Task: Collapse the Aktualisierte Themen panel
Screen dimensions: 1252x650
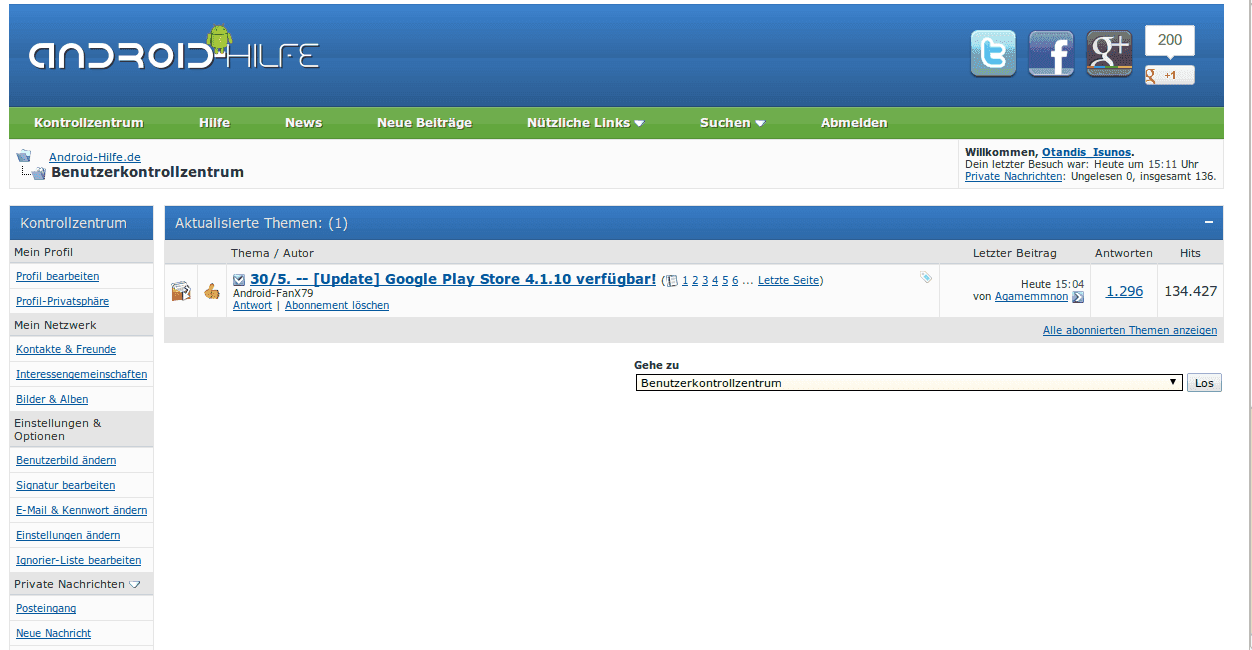Action: (1208, 222)
